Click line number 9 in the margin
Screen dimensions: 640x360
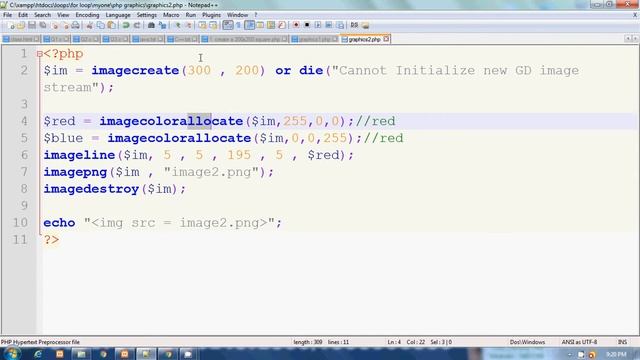24,205
